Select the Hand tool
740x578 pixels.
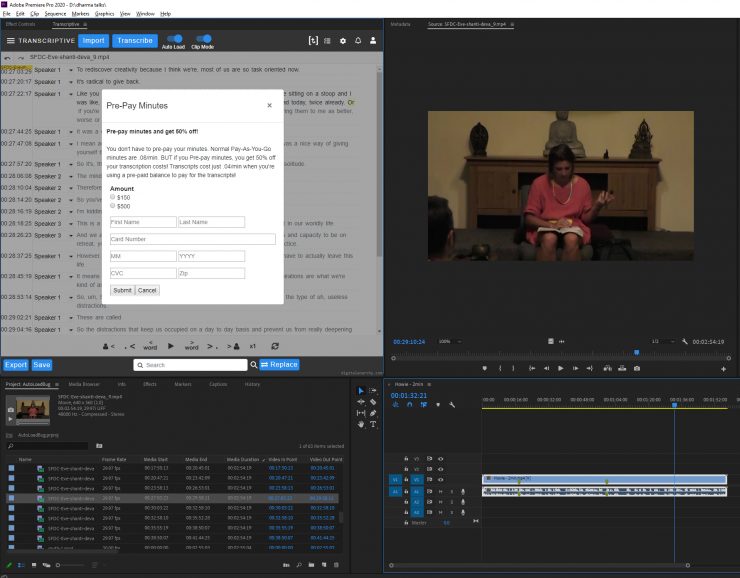(361, 424)
